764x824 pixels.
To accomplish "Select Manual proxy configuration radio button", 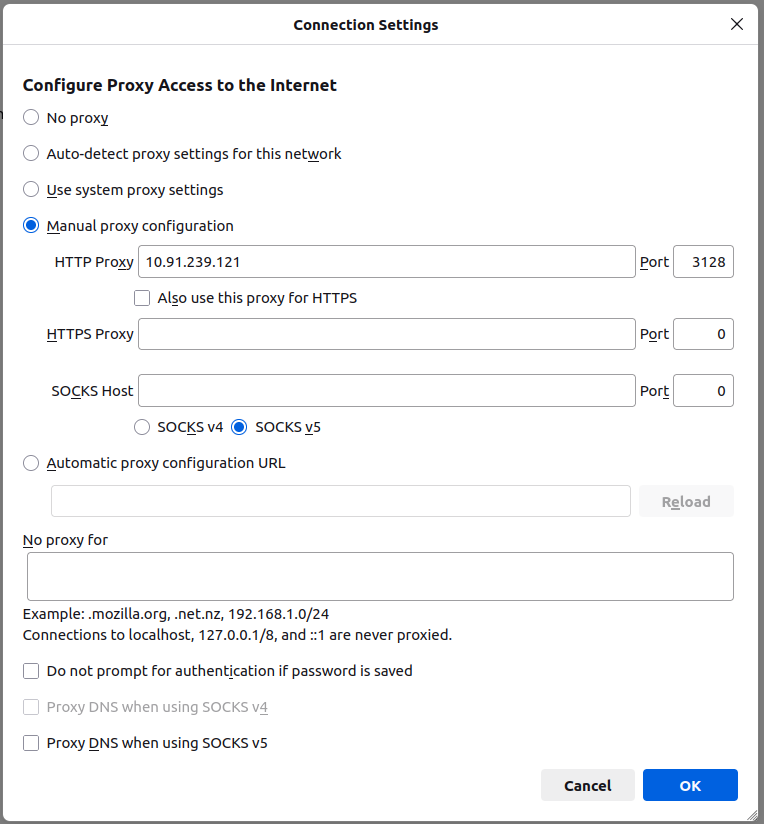I will tap(31, 226).
